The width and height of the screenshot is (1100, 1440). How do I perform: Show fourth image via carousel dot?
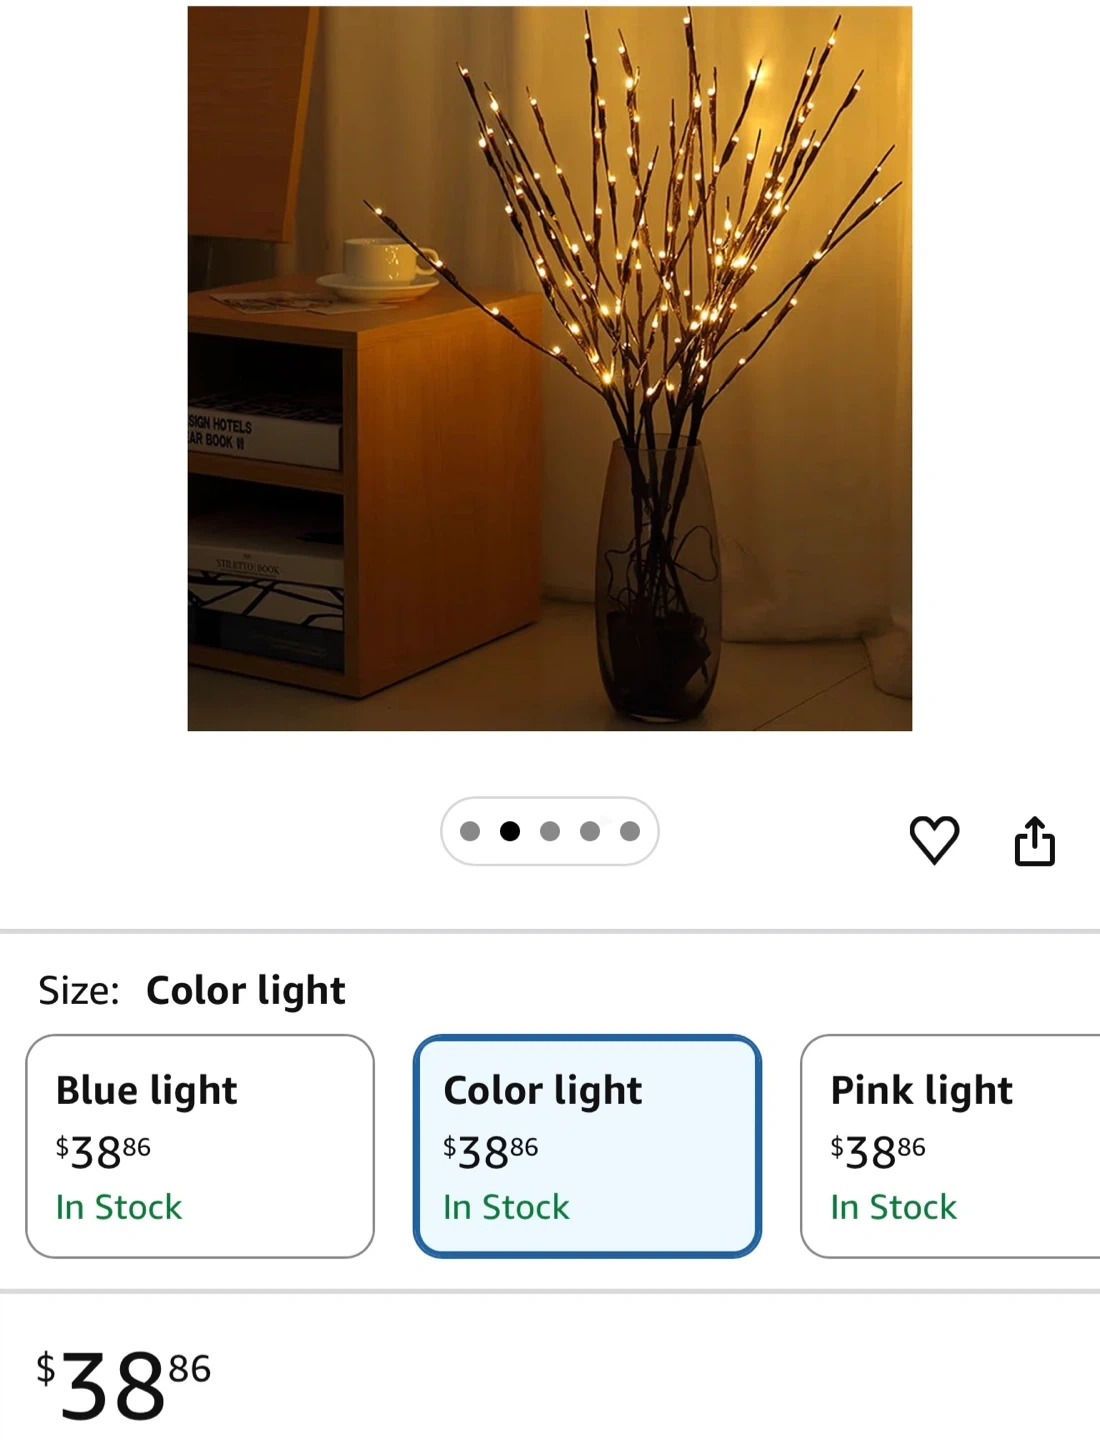click(590, 831)
